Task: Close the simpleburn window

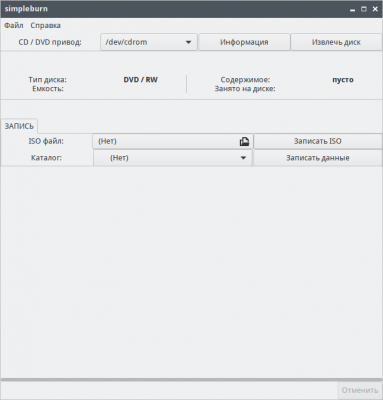Action: coord(375,9)
